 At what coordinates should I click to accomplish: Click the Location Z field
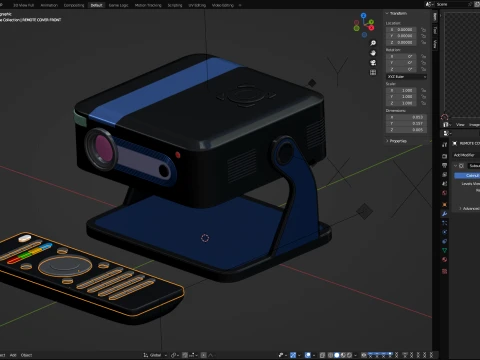401,42
